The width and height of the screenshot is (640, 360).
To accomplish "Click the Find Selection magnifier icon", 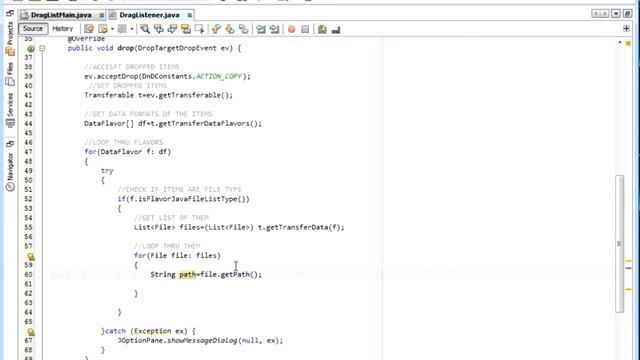I will click(144, 29).
